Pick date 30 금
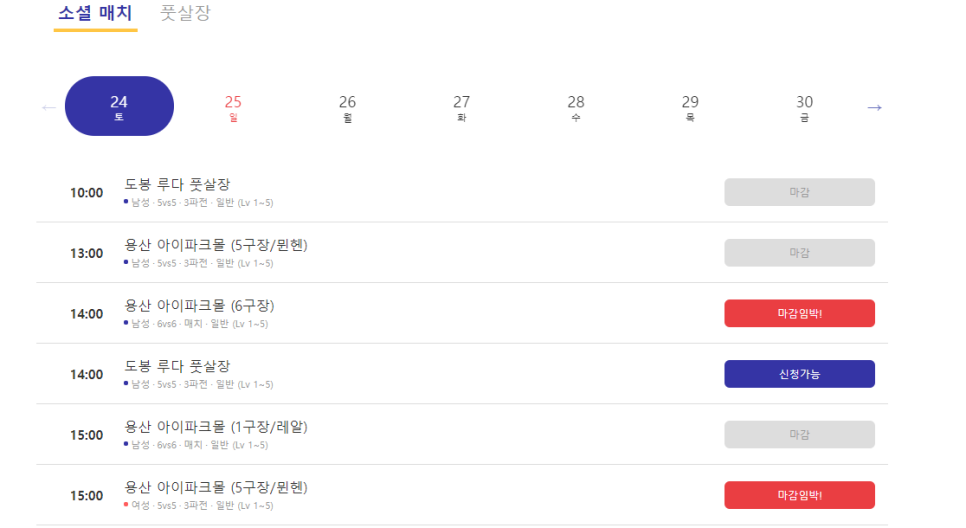 point(805,108)
